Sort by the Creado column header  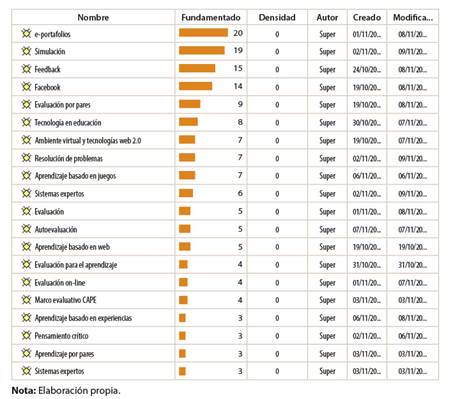click(367, 17)
